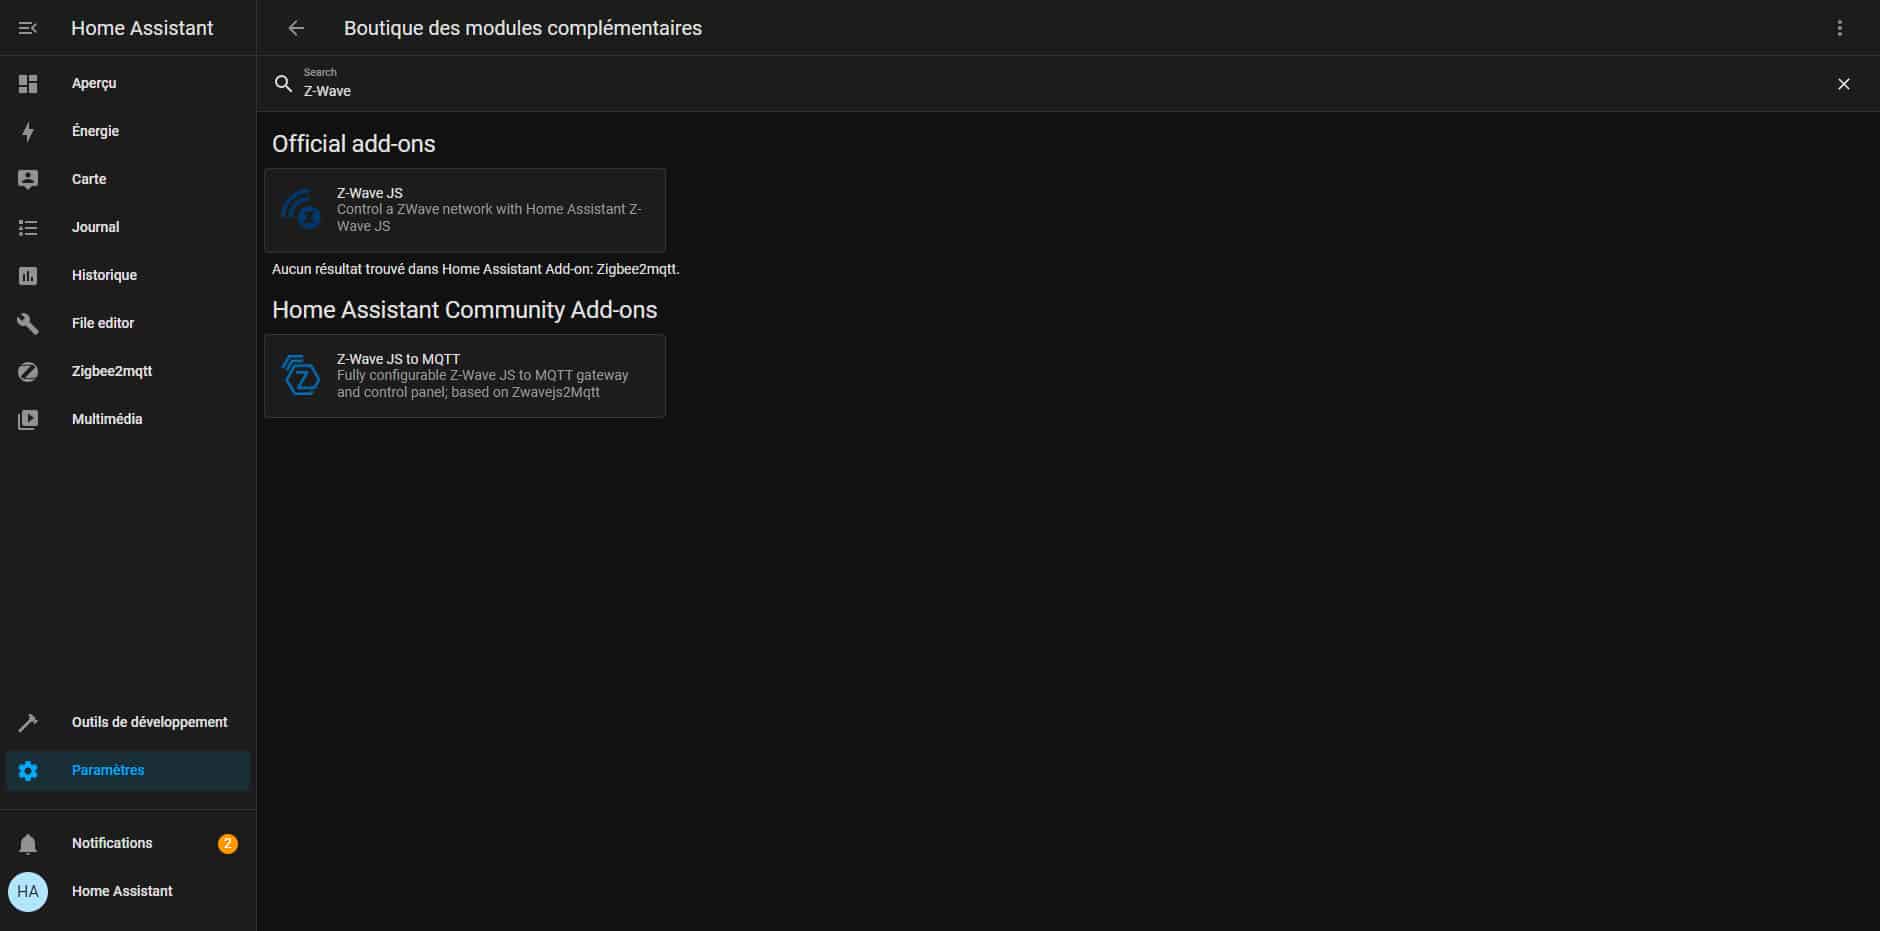The width and height of the screenshot is (1880, 931).
Task: Go back with the arrow icon
Action: click(x=296, y=28)
